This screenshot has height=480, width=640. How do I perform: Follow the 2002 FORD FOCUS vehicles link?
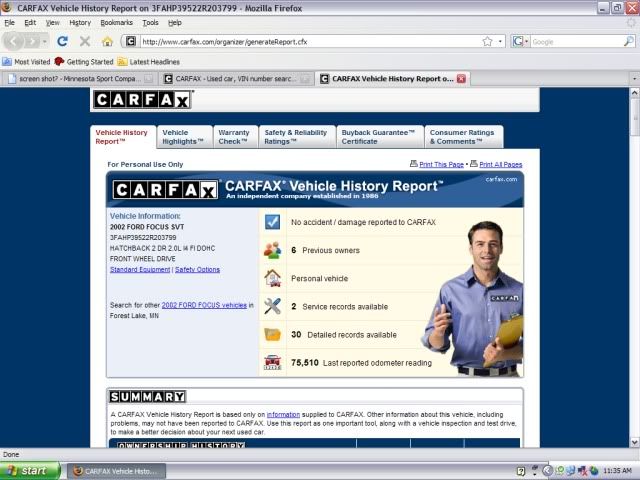coord(204,305)
